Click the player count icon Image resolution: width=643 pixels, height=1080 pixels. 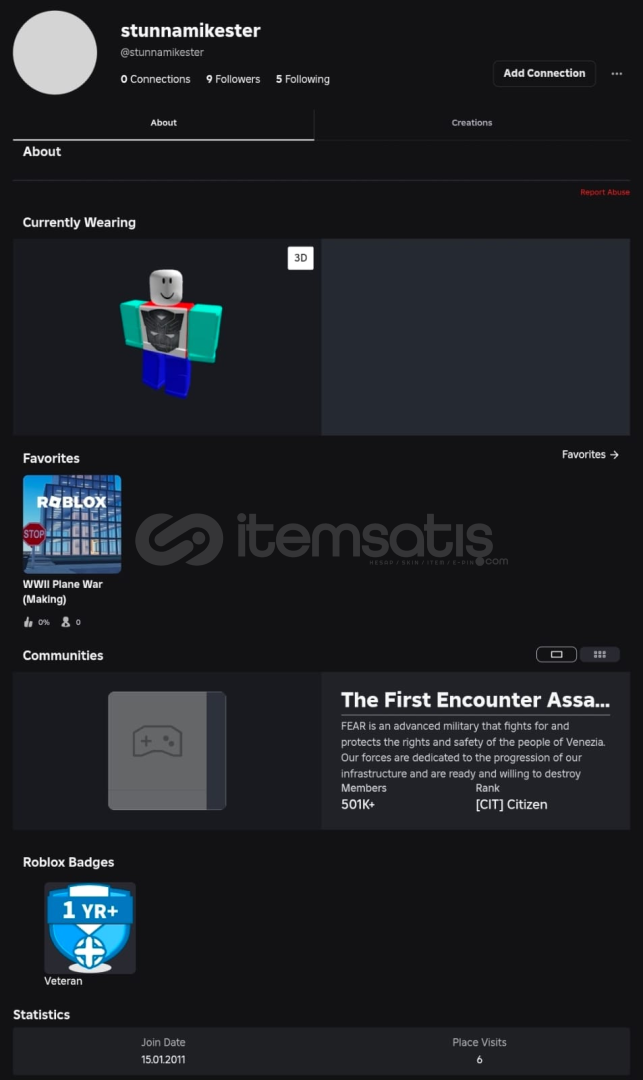coord(65,622)
